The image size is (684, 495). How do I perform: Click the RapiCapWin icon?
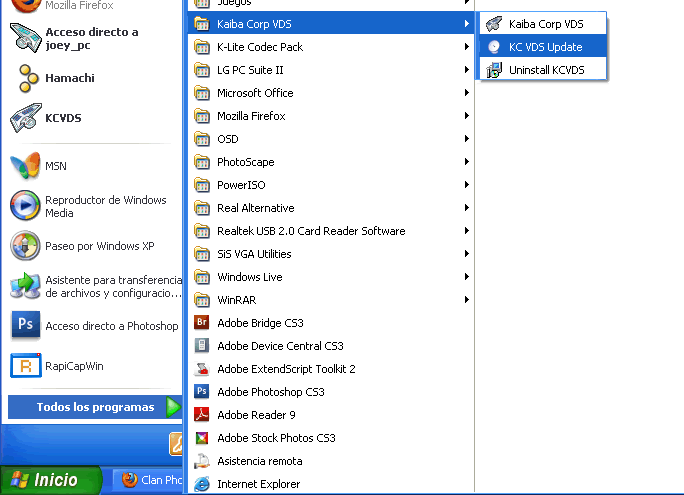pos(26,365)
